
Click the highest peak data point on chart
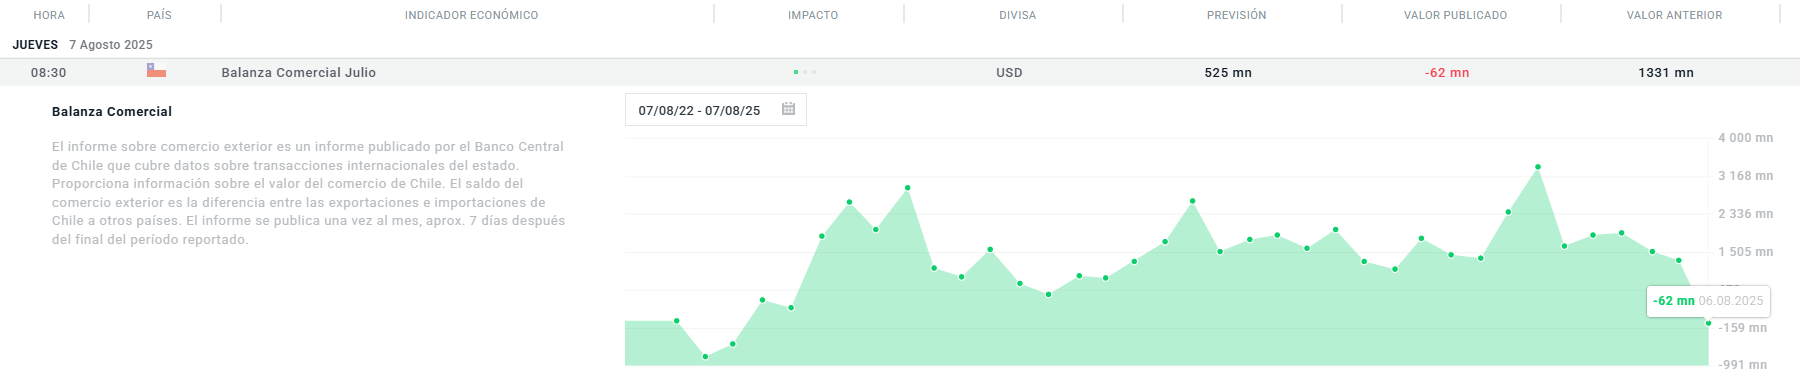coord(1538,167)
